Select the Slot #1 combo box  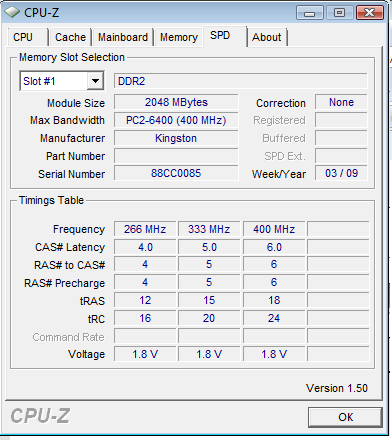(62, 81)
